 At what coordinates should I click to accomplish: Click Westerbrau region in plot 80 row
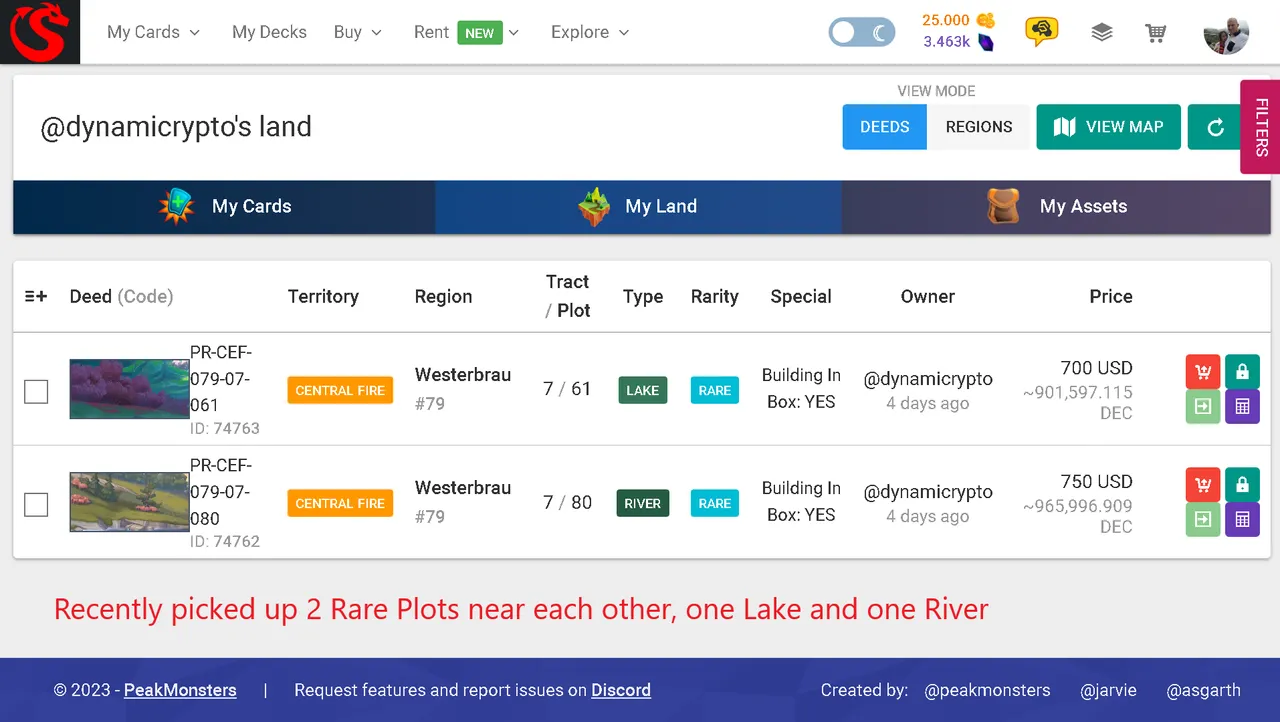click(463, 488)
